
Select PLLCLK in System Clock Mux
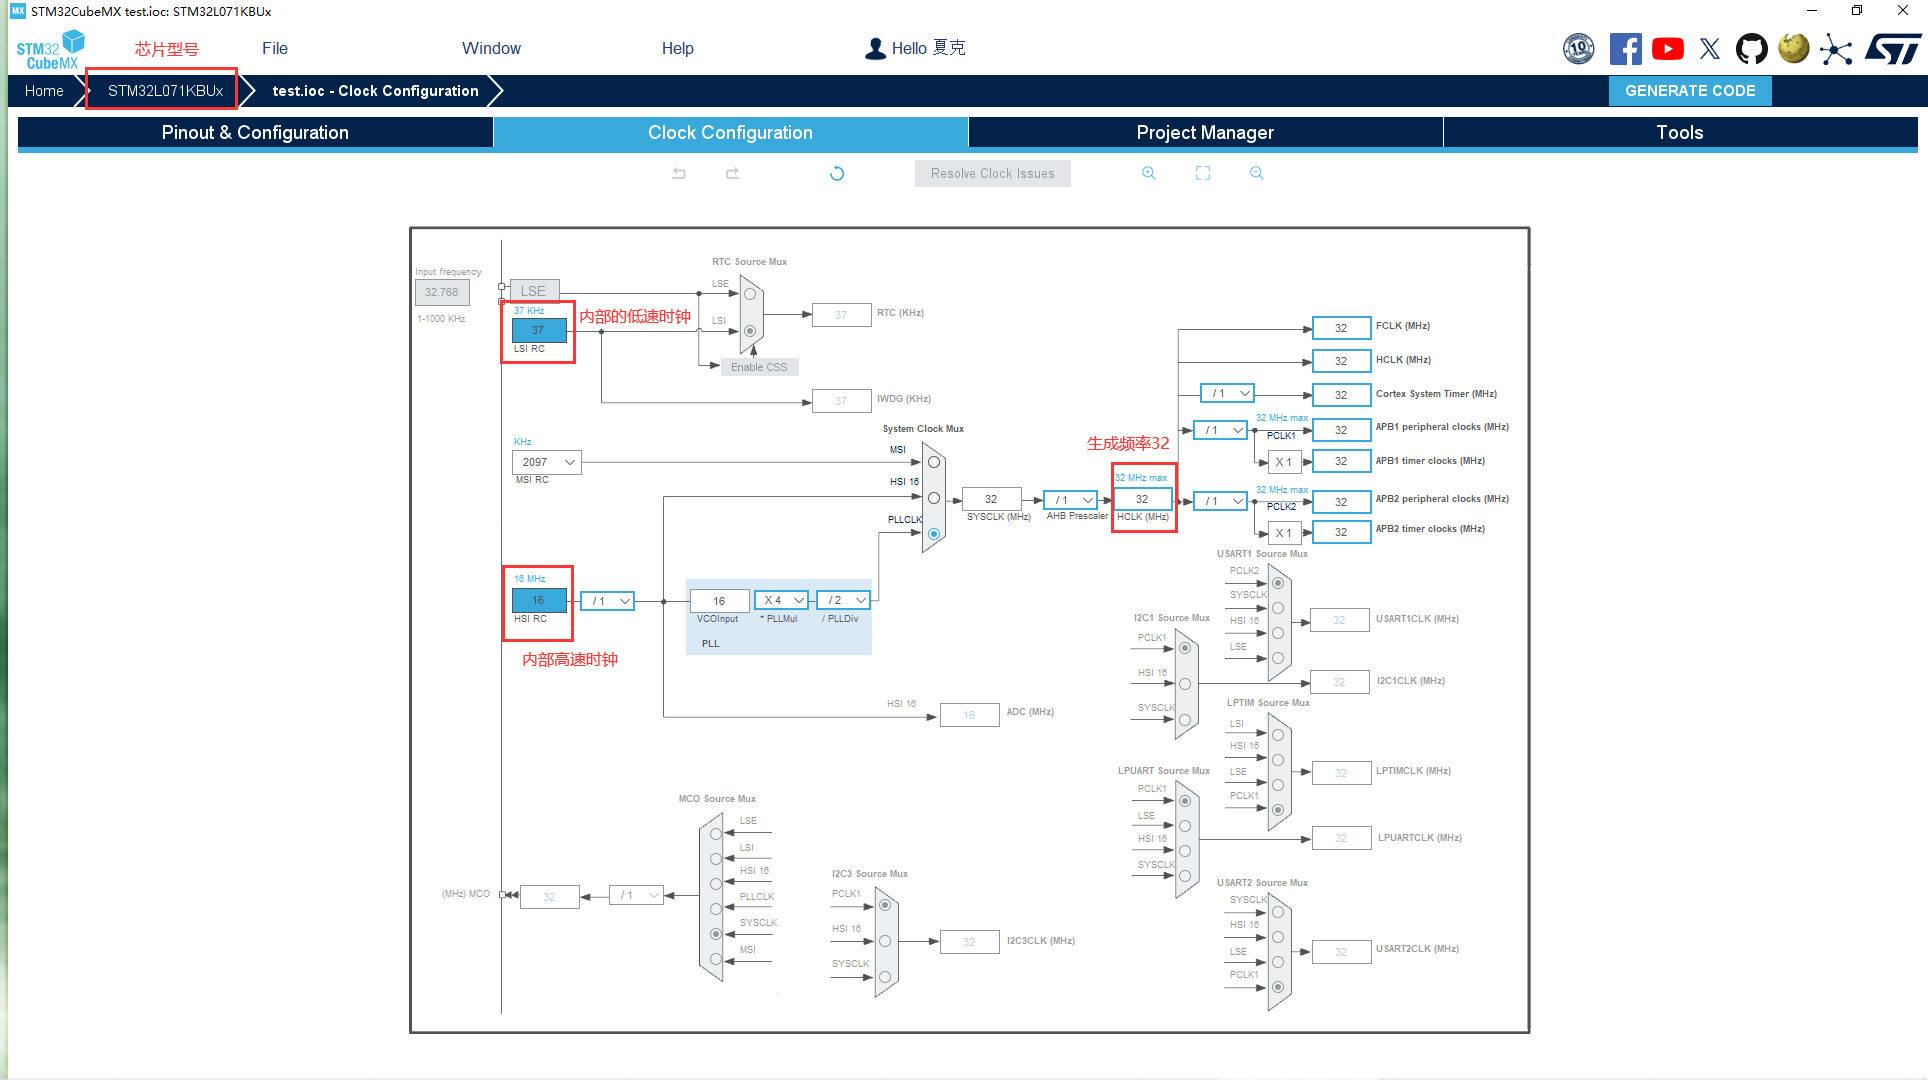[x=934, y=534]
